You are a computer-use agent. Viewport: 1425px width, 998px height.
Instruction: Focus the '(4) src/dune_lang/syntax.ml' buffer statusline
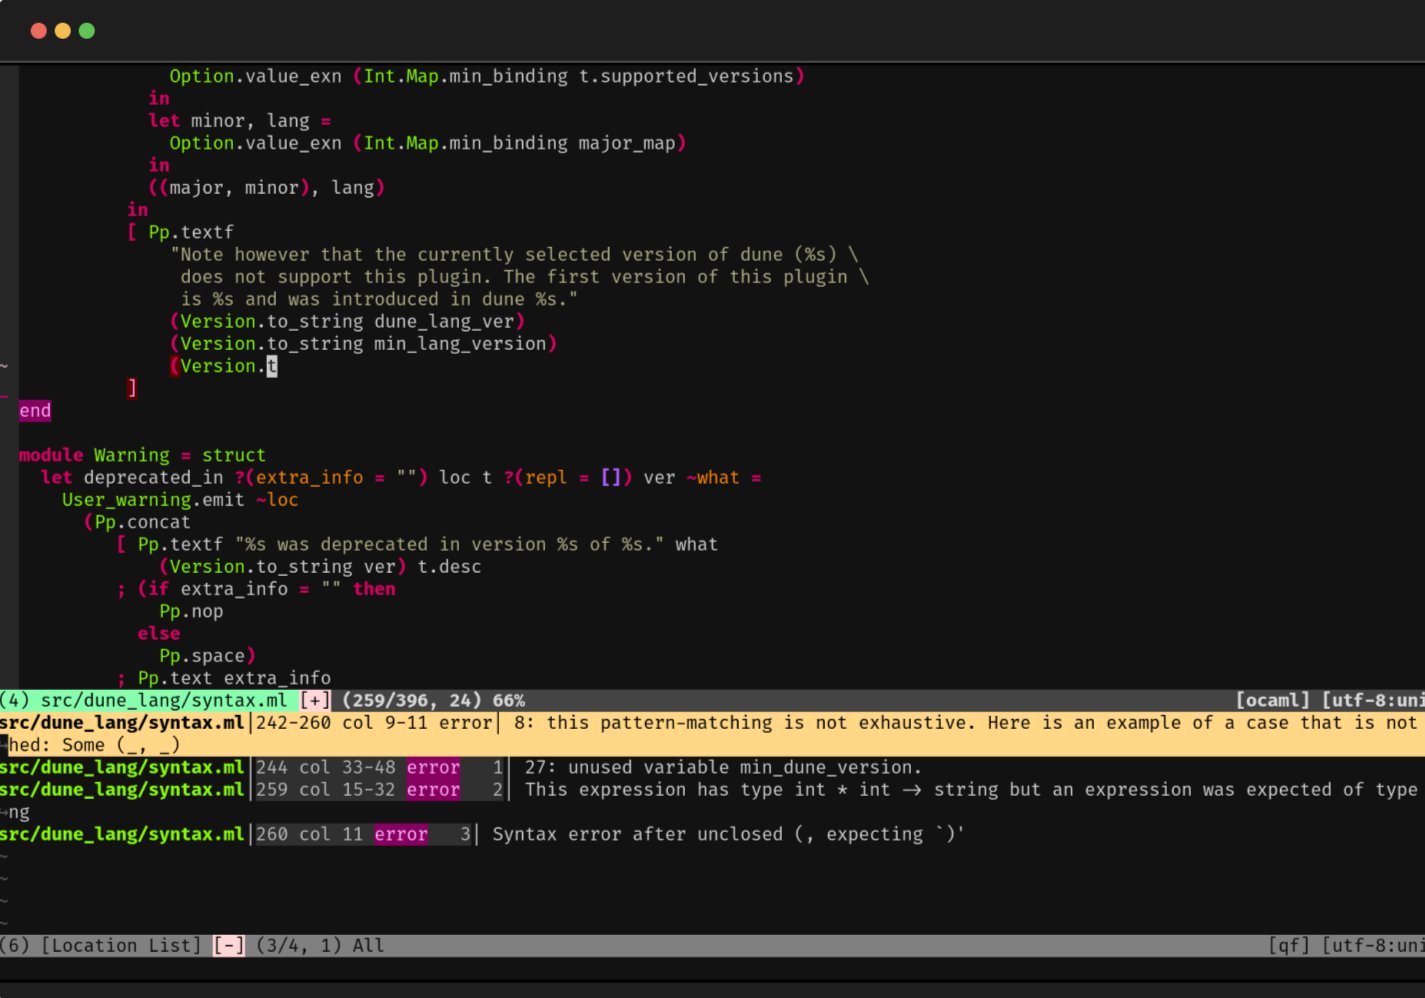click(x=143, y=701)
